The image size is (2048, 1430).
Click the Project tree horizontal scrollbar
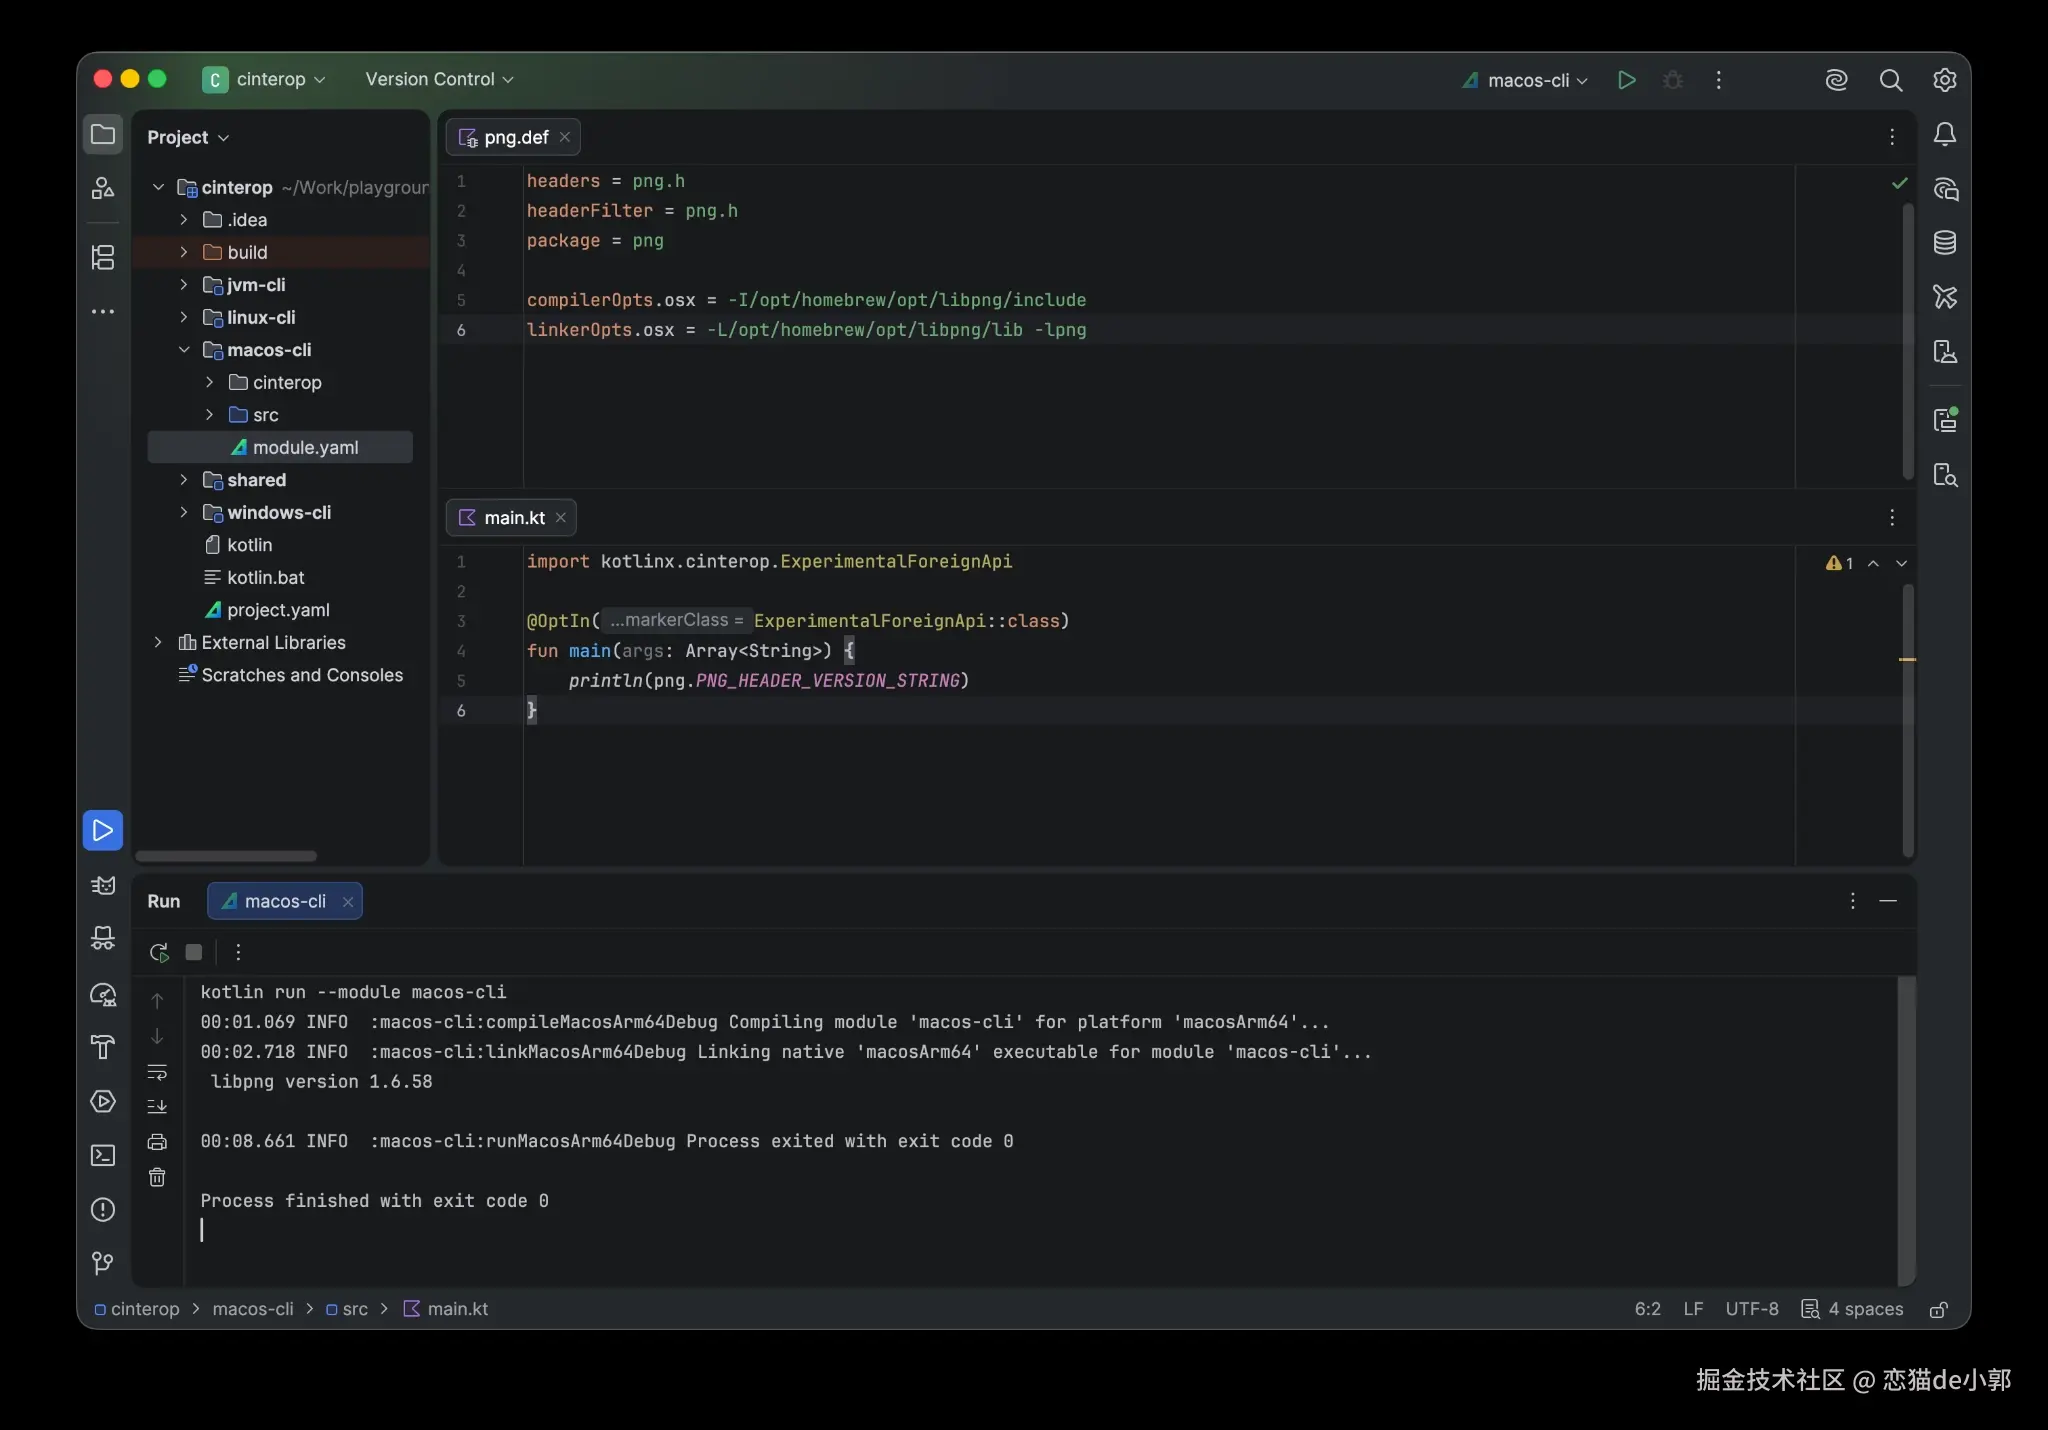tap(226, 856)
